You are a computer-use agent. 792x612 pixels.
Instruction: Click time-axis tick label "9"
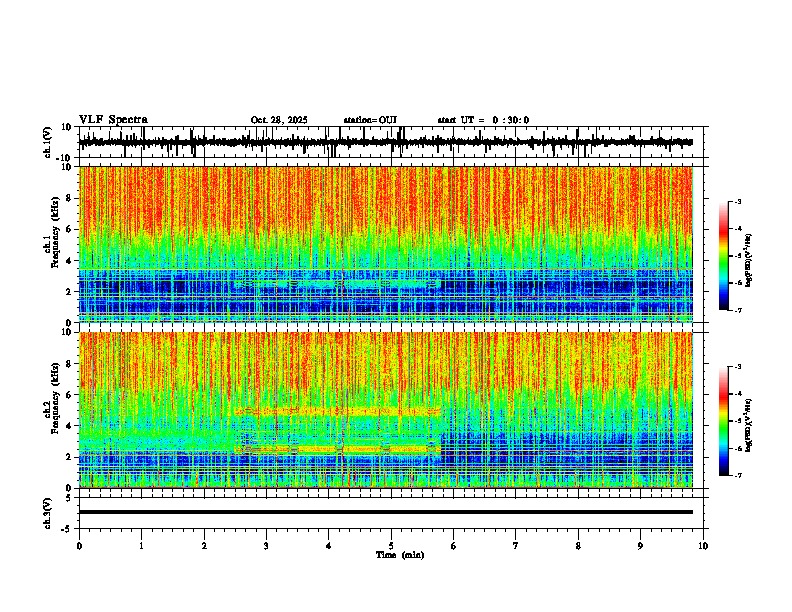pos(640,546)
